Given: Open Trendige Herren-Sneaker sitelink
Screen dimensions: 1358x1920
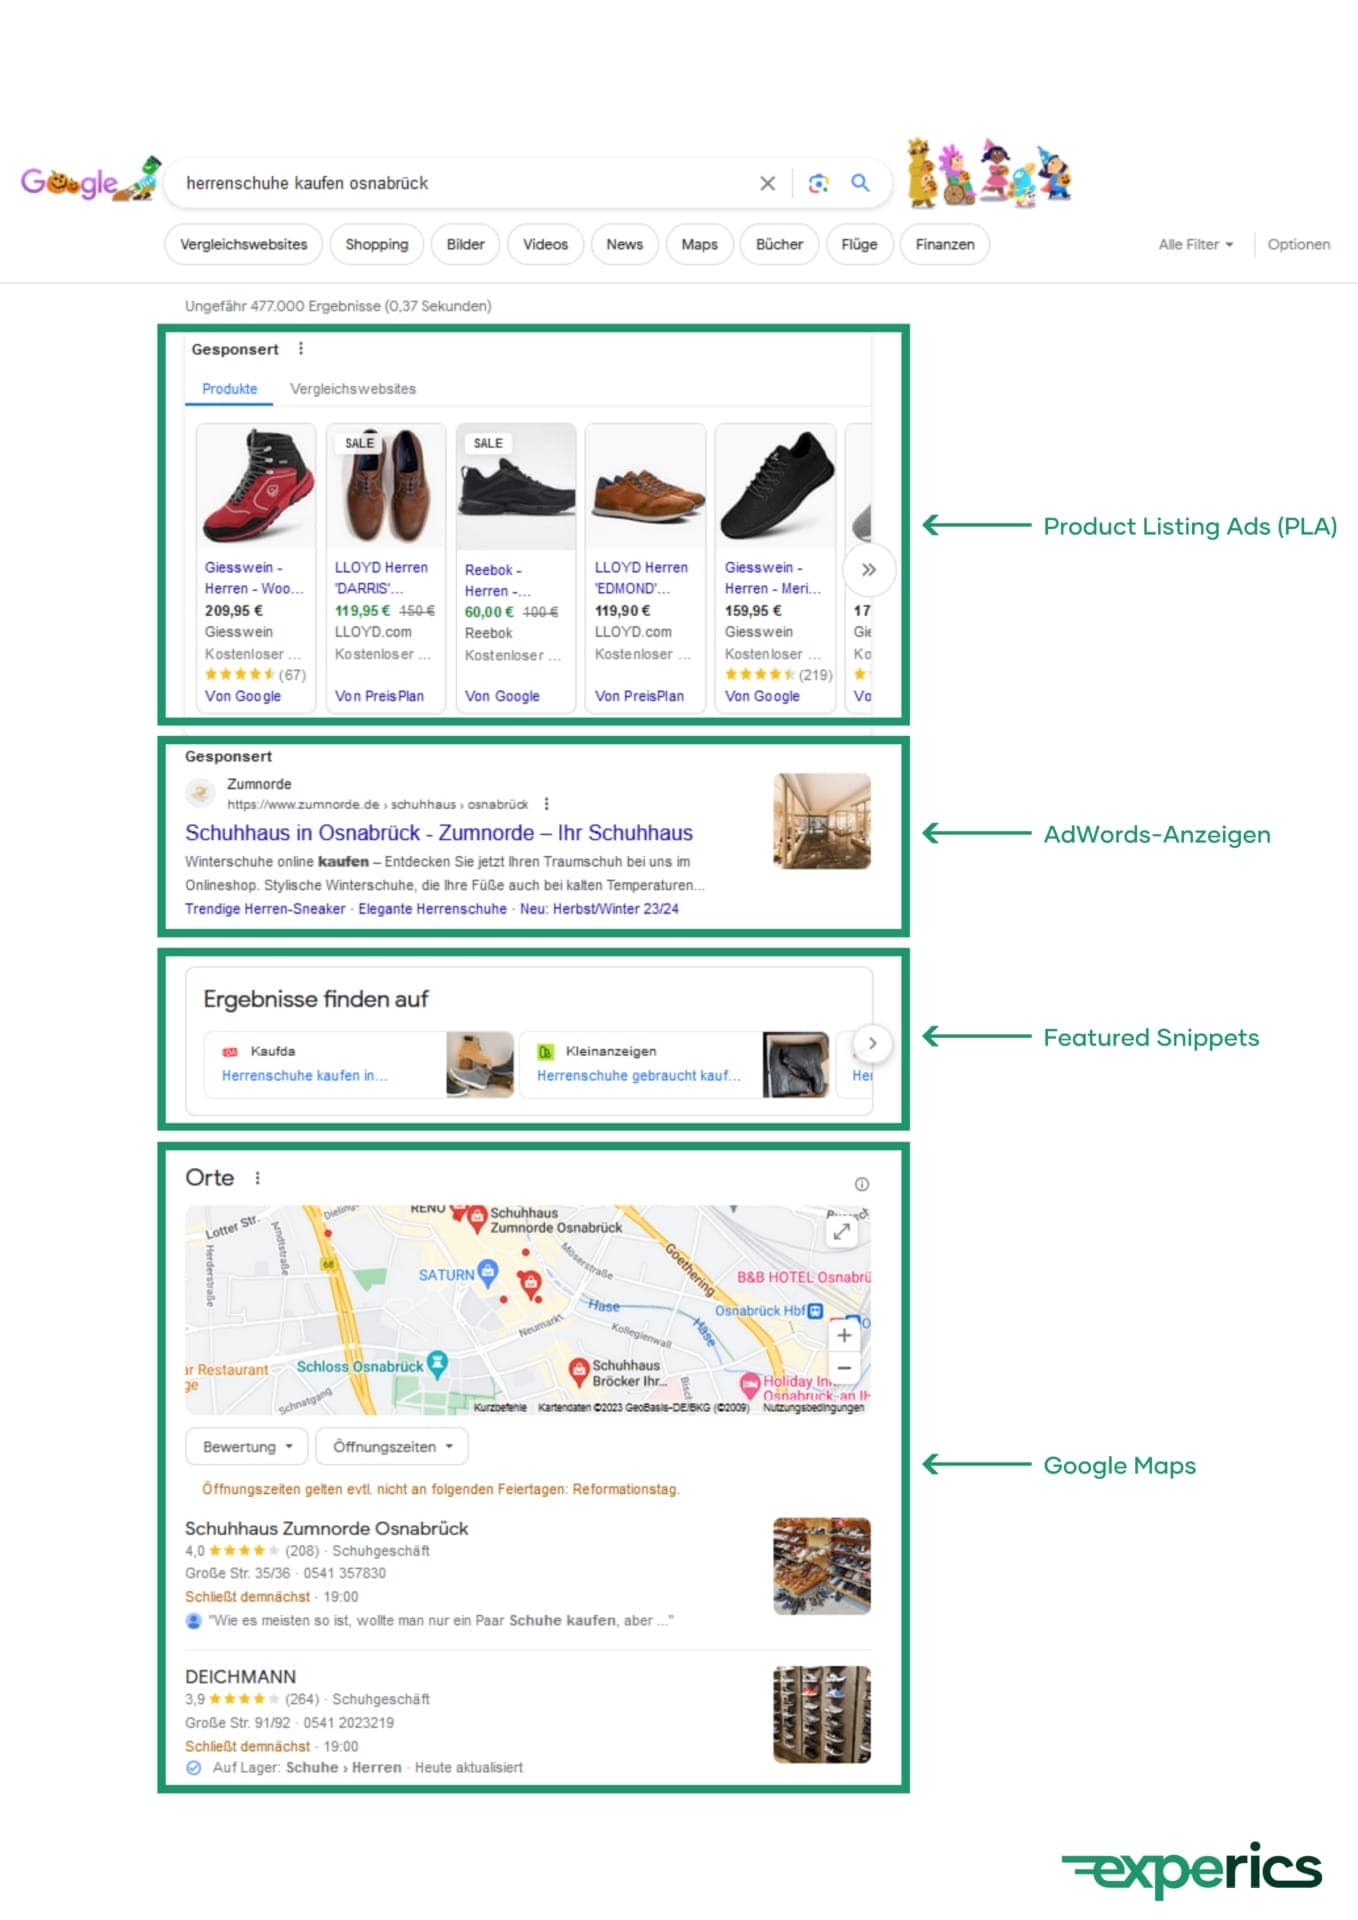Looking at the screenshot, I should pos(265,909).
